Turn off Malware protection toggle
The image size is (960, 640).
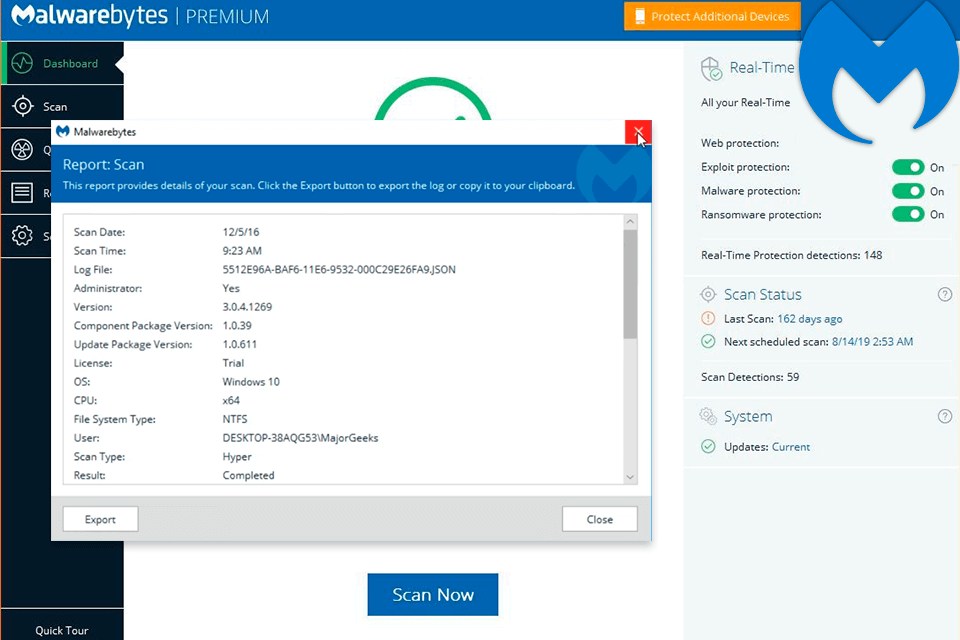click(908, 191)
